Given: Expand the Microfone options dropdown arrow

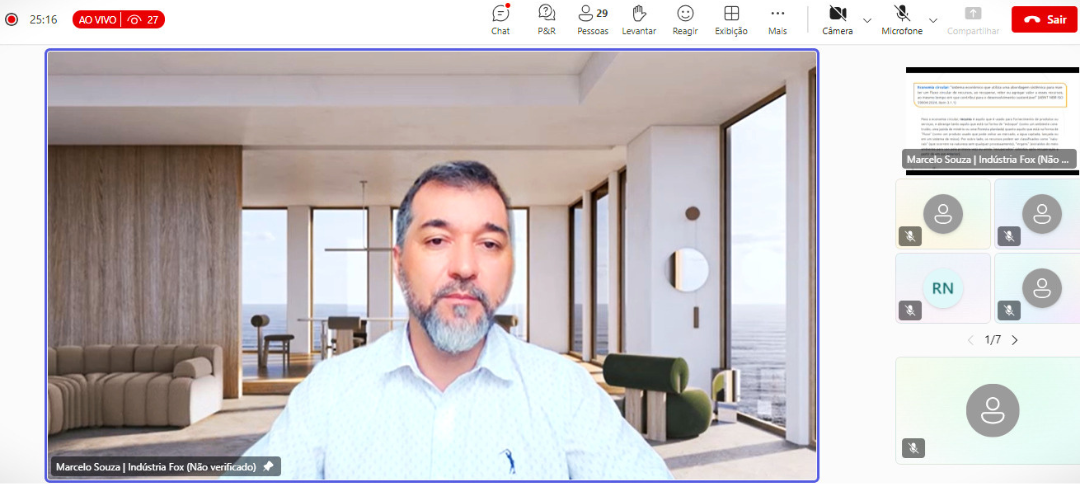Looking at the screenshot, I should pyautogui.click(x=933, y=20).
